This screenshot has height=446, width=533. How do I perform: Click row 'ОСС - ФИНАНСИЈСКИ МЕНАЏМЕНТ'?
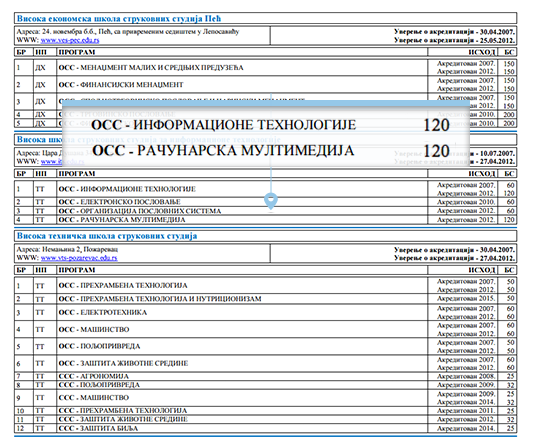(265, 84)
